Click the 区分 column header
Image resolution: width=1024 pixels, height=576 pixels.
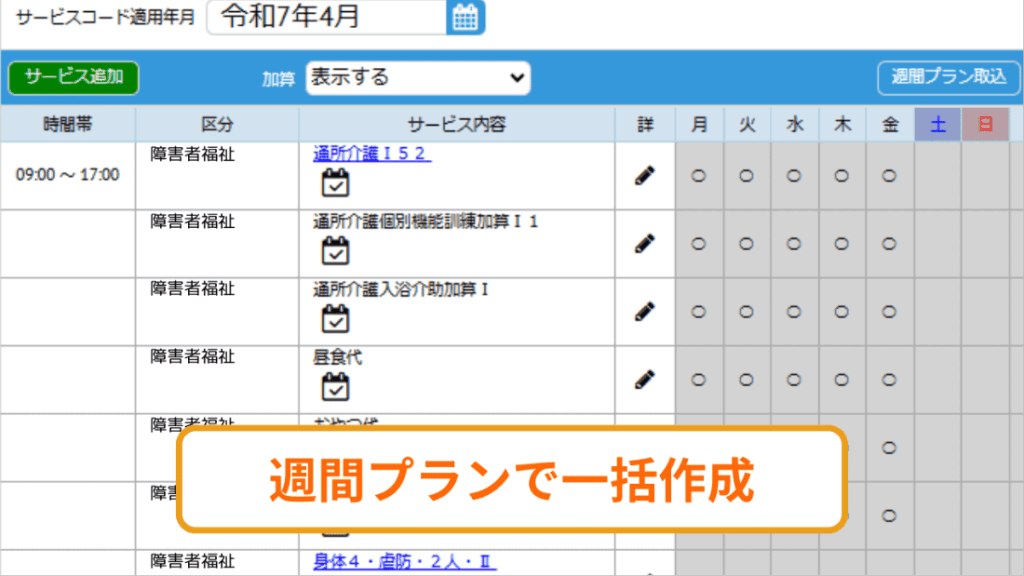(217, 124)
